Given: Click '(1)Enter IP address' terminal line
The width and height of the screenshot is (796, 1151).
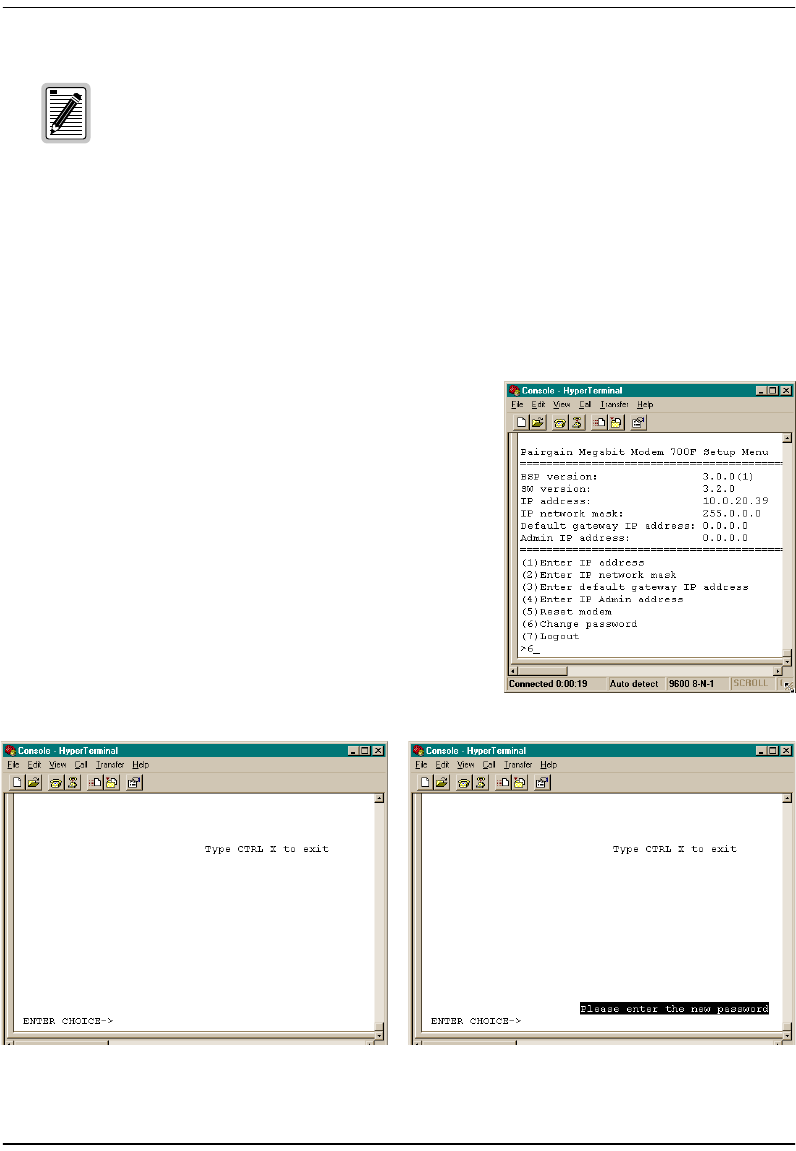Looking at the screenshot, I should pyautogui.click(x=583, y=563).
